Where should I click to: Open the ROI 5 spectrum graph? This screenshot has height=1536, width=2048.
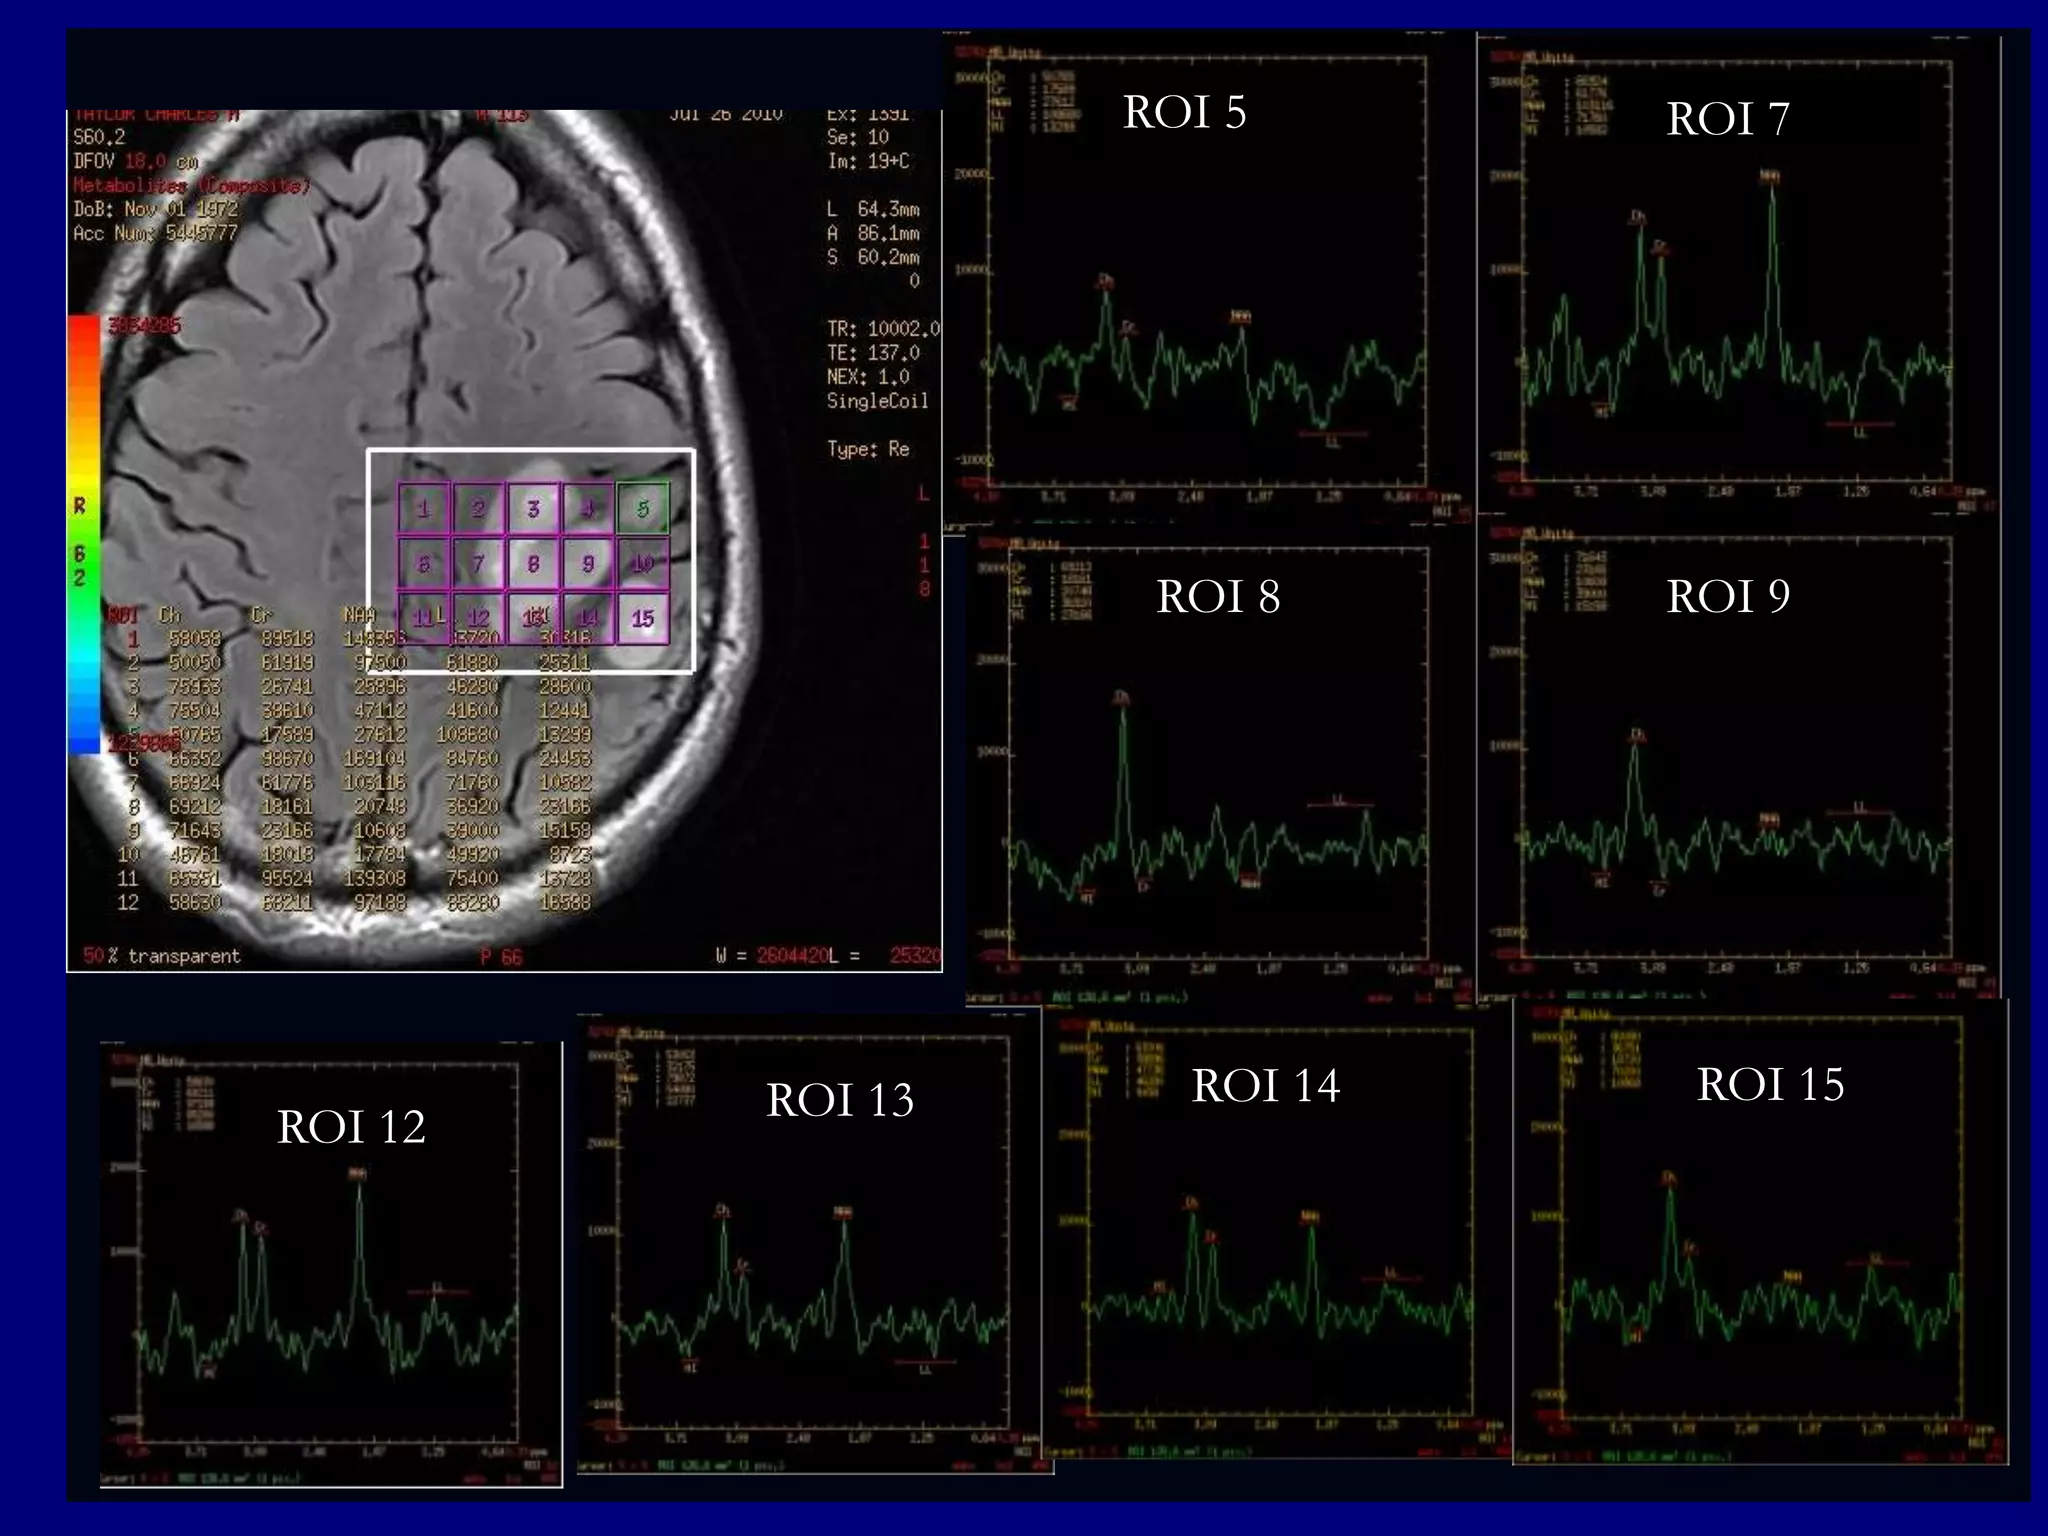coord(1207,270)
